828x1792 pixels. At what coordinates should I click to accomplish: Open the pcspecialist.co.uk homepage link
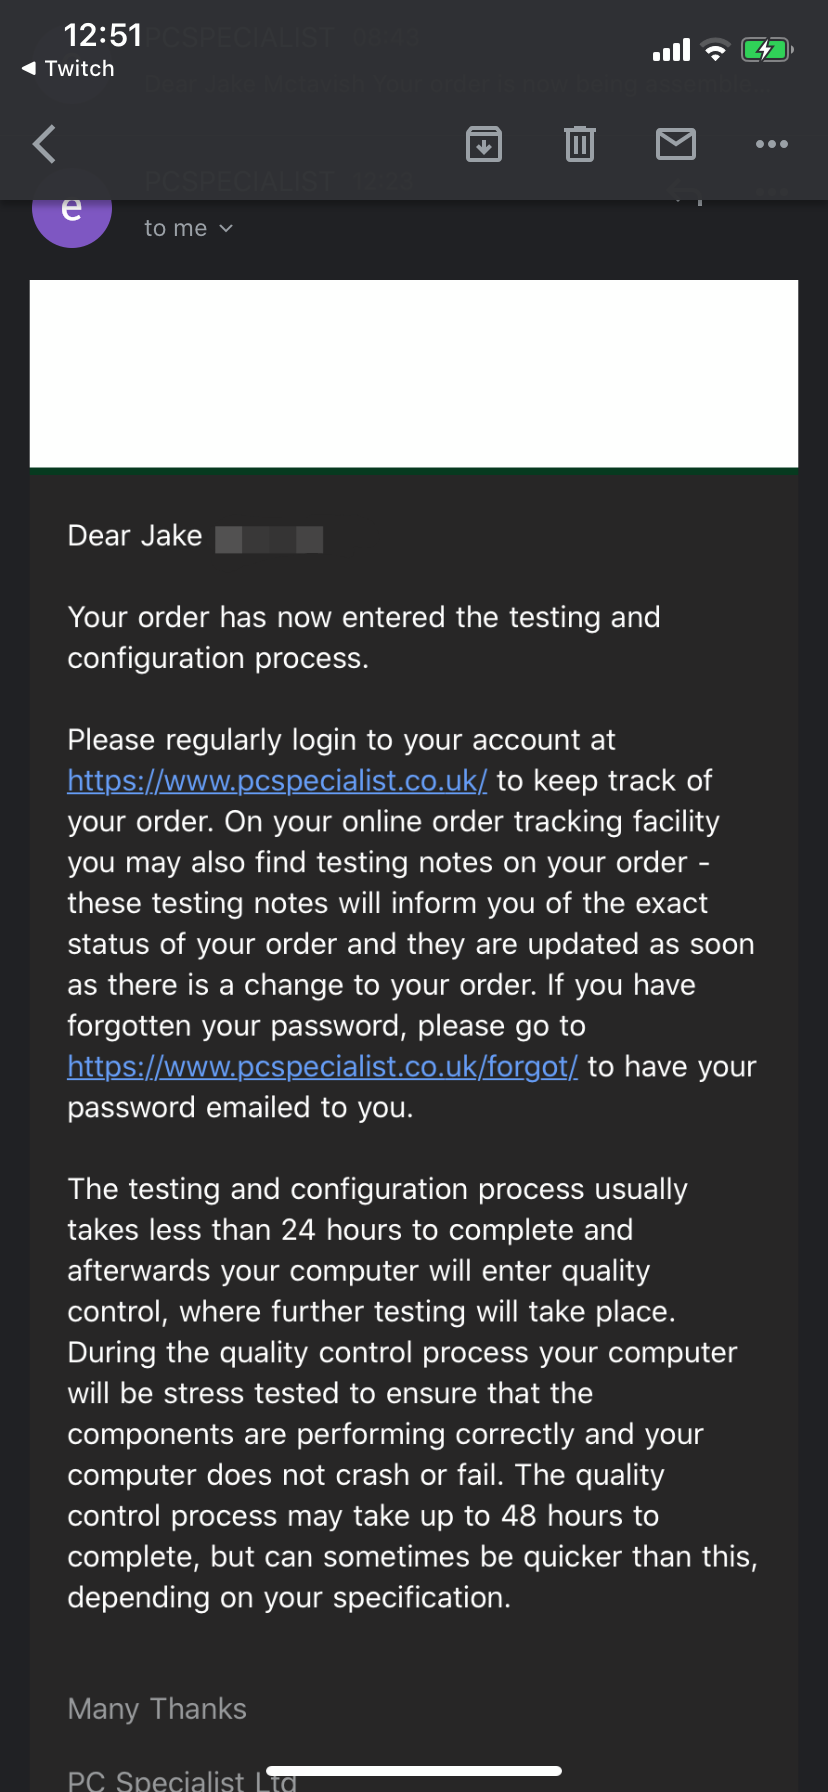click(277, 781)
